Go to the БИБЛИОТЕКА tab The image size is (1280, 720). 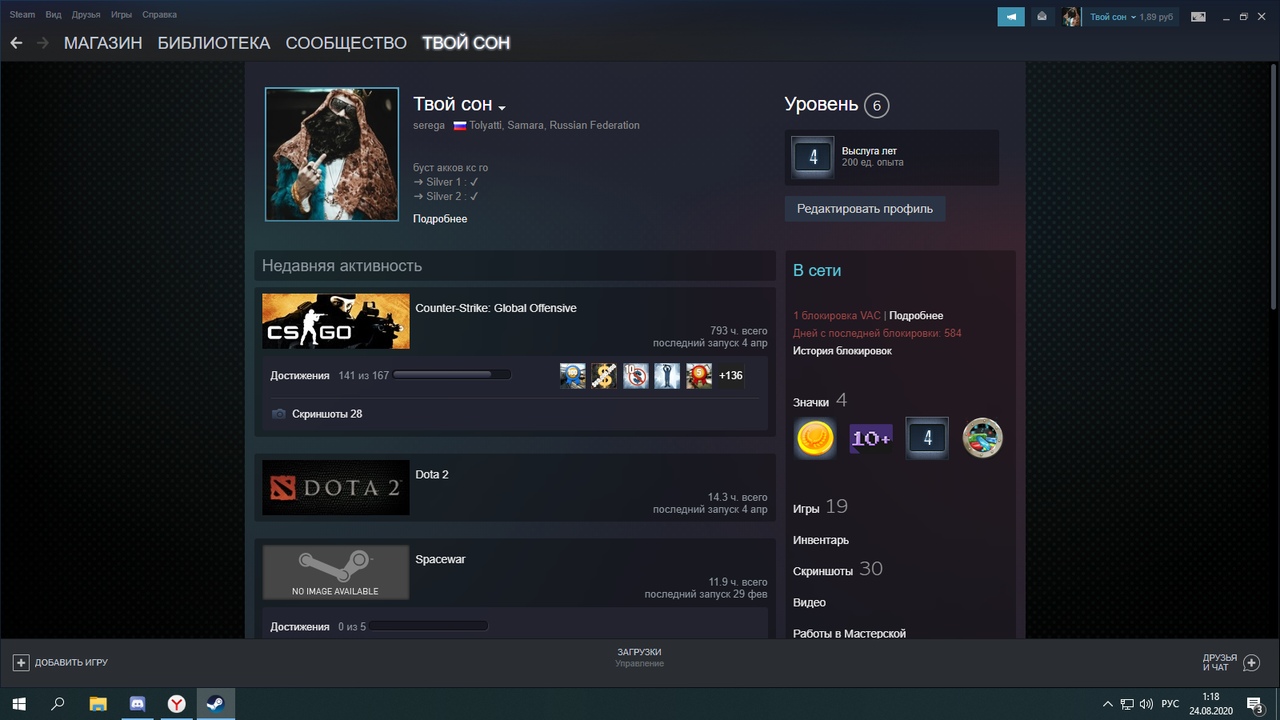click(x=214, y=43)
